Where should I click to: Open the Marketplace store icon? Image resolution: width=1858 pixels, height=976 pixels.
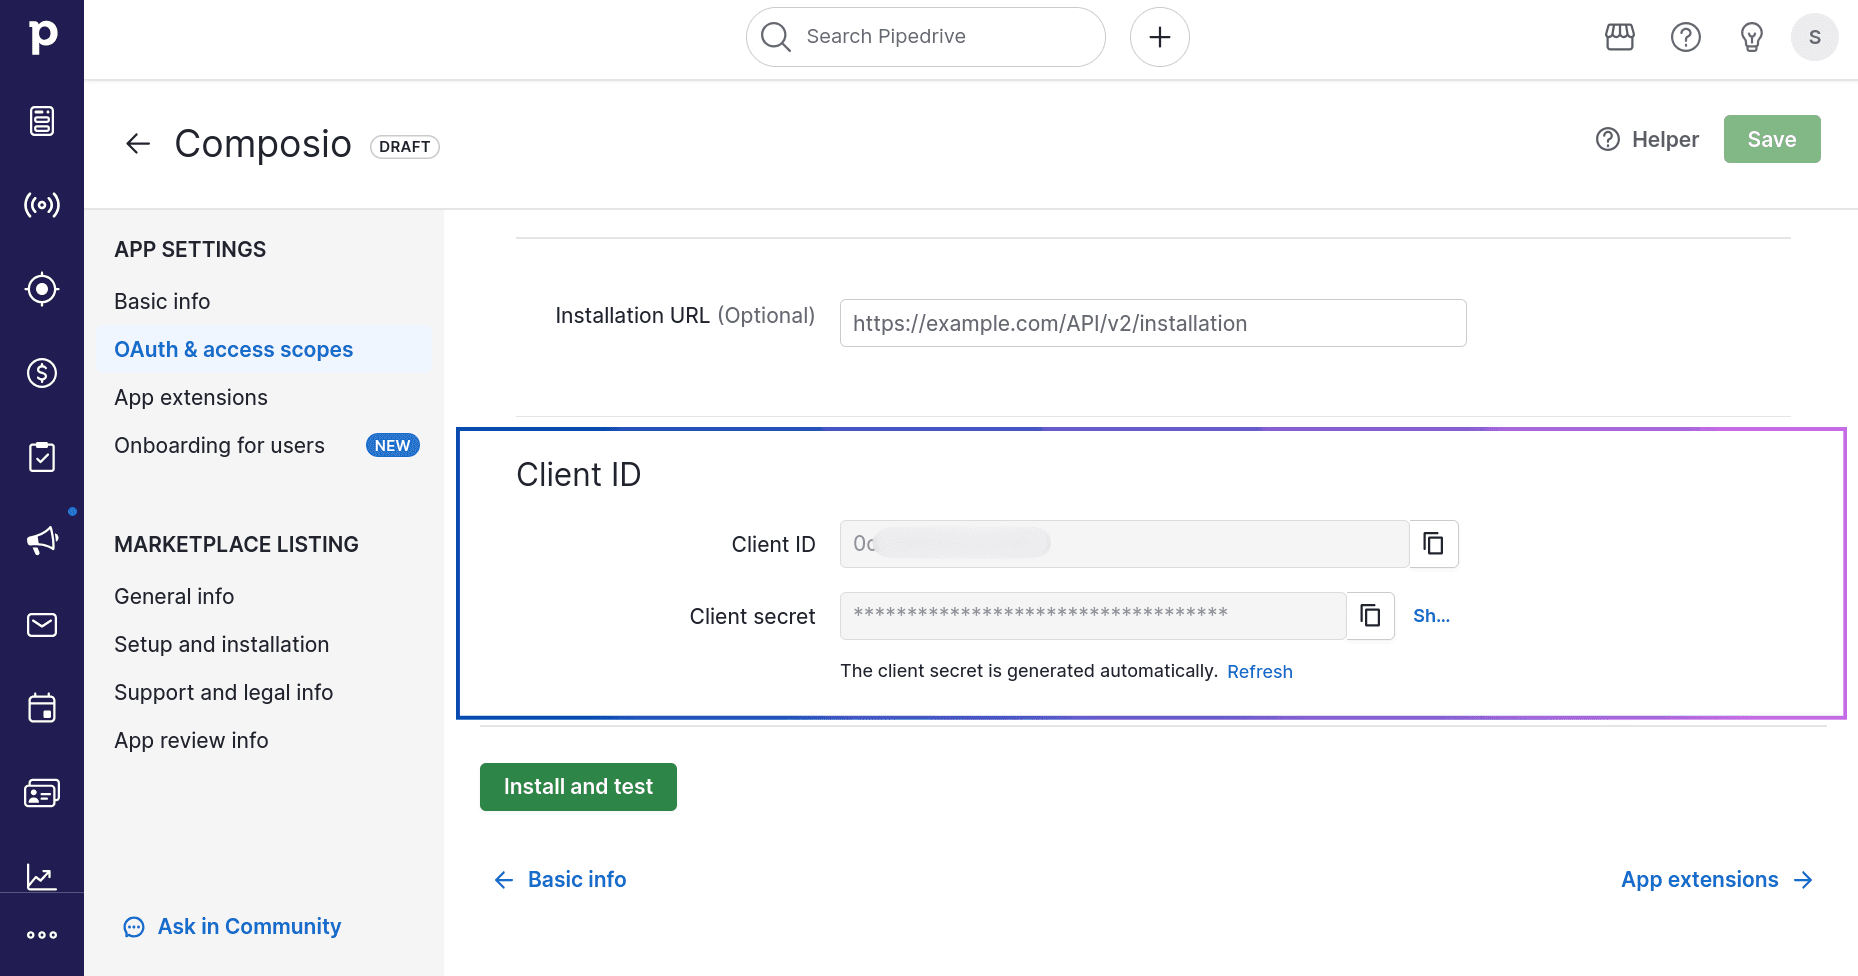1620,37
